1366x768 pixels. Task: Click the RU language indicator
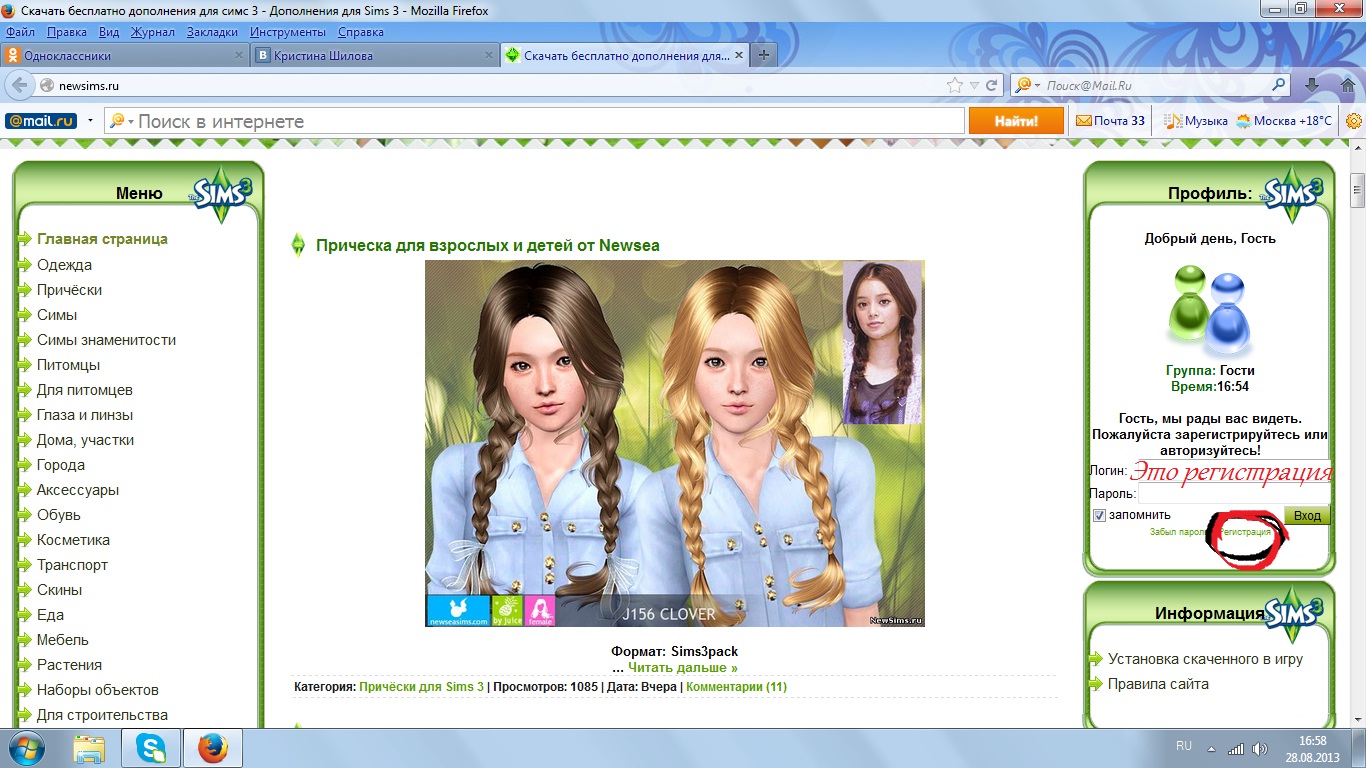click(1183, 747)
